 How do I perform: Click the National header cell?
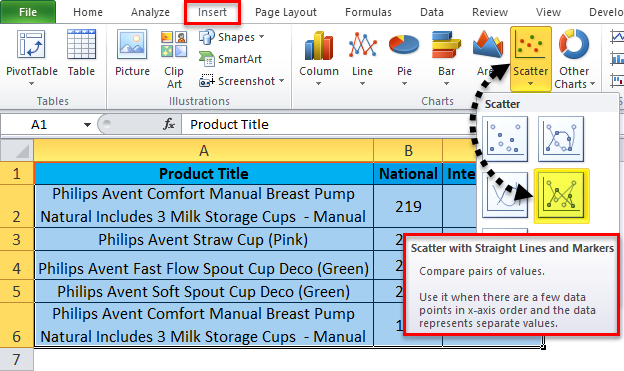pos(408,174)
